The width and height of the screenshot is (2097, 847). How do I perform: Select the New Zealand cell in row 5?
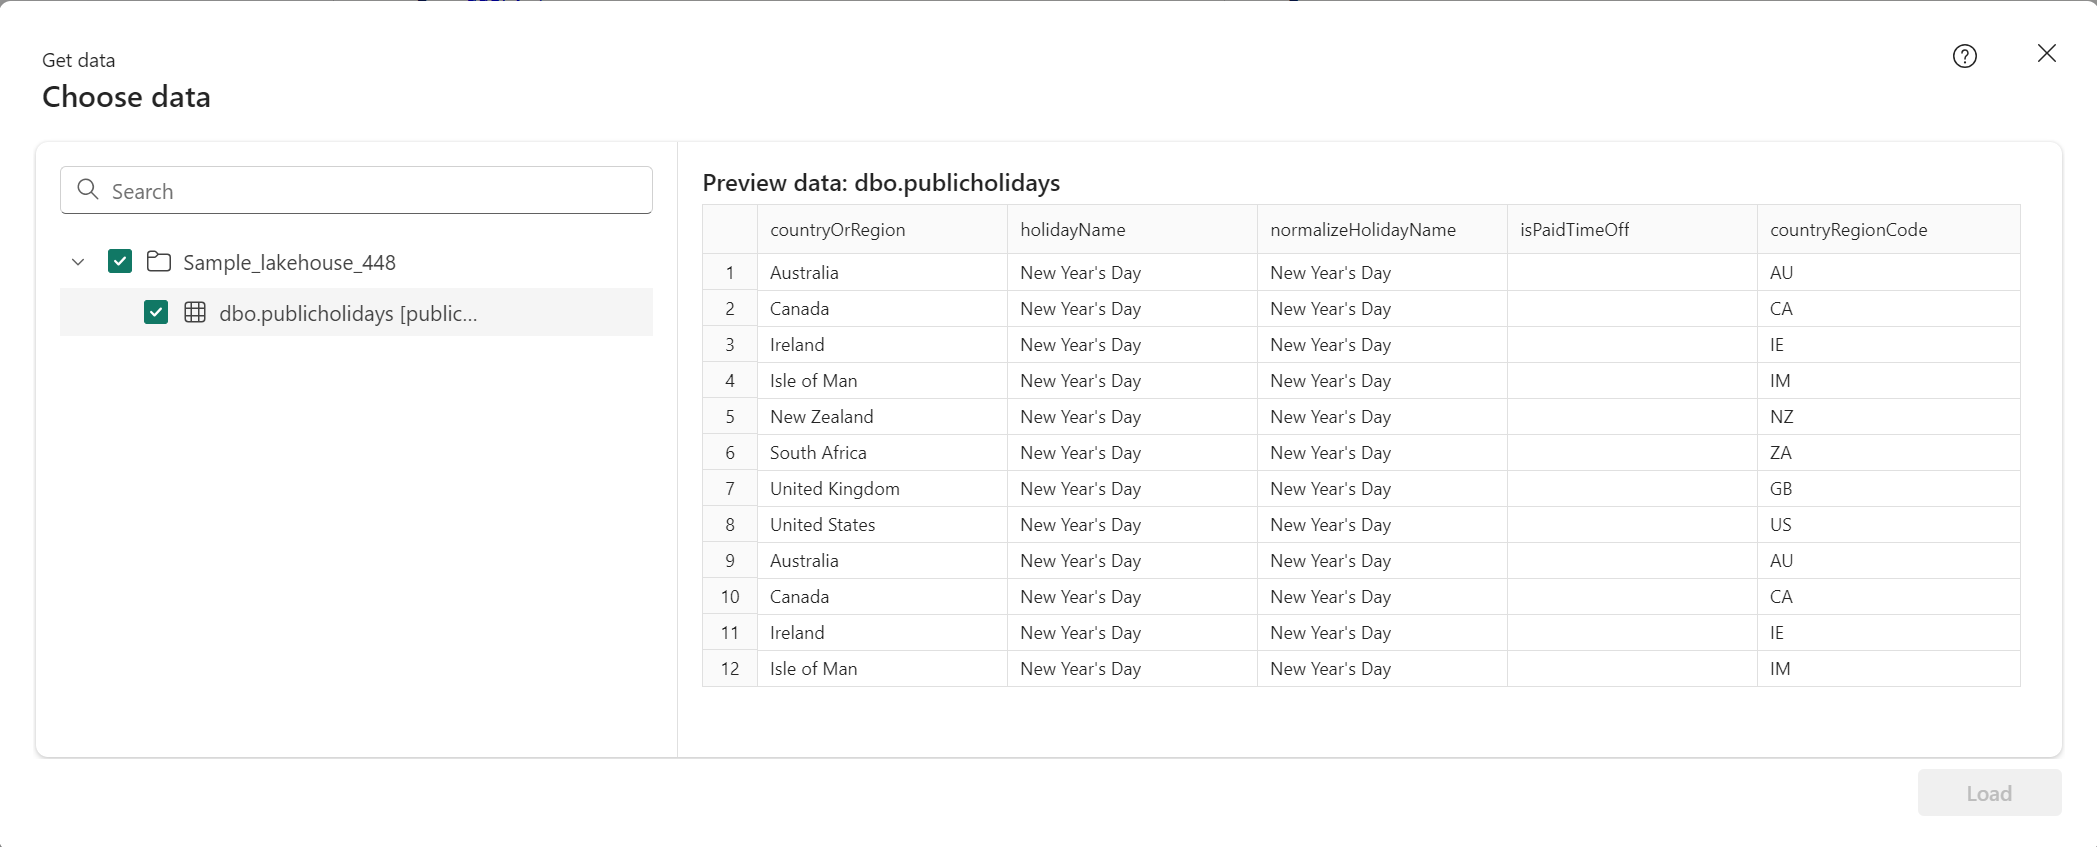pos(882,417)
